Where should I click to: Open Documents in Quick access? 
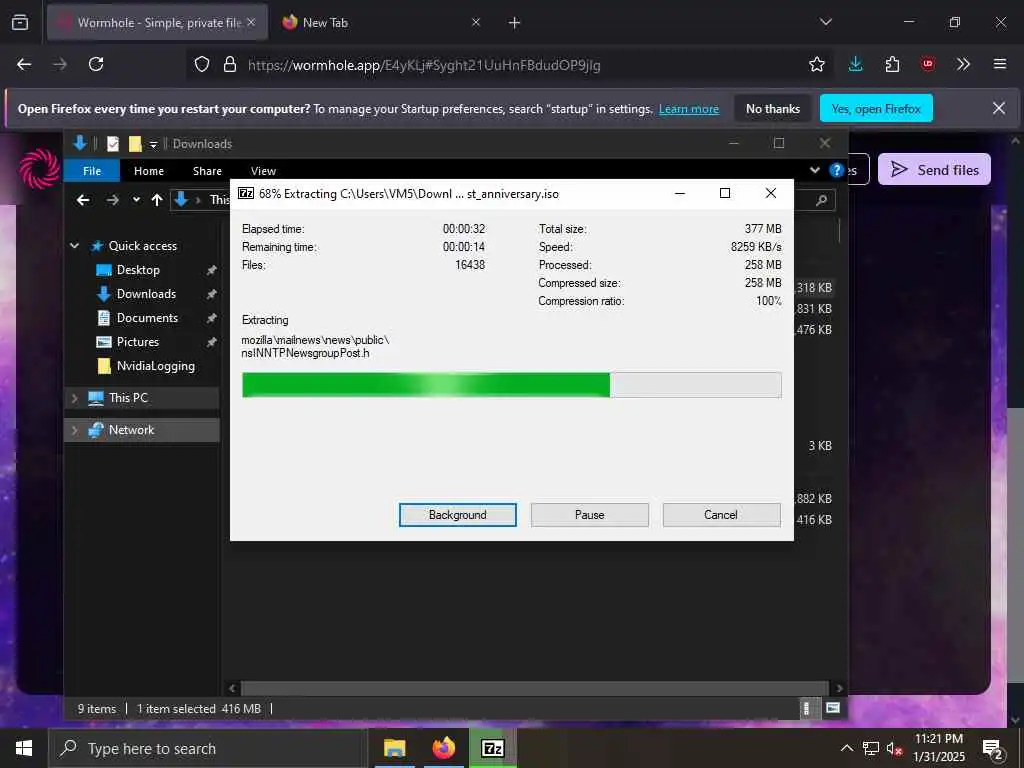[x=147, y=318]
